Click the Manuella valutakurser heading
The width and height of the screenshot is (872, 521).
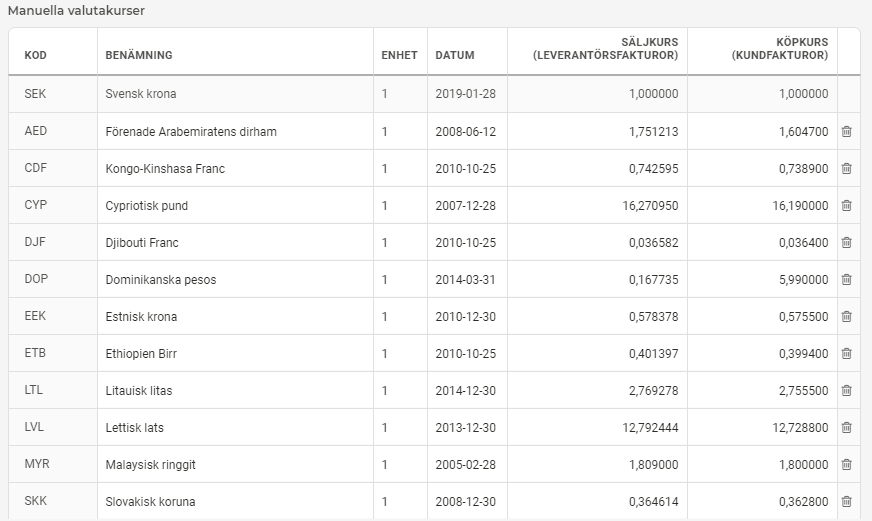click(x=76, y=11)
